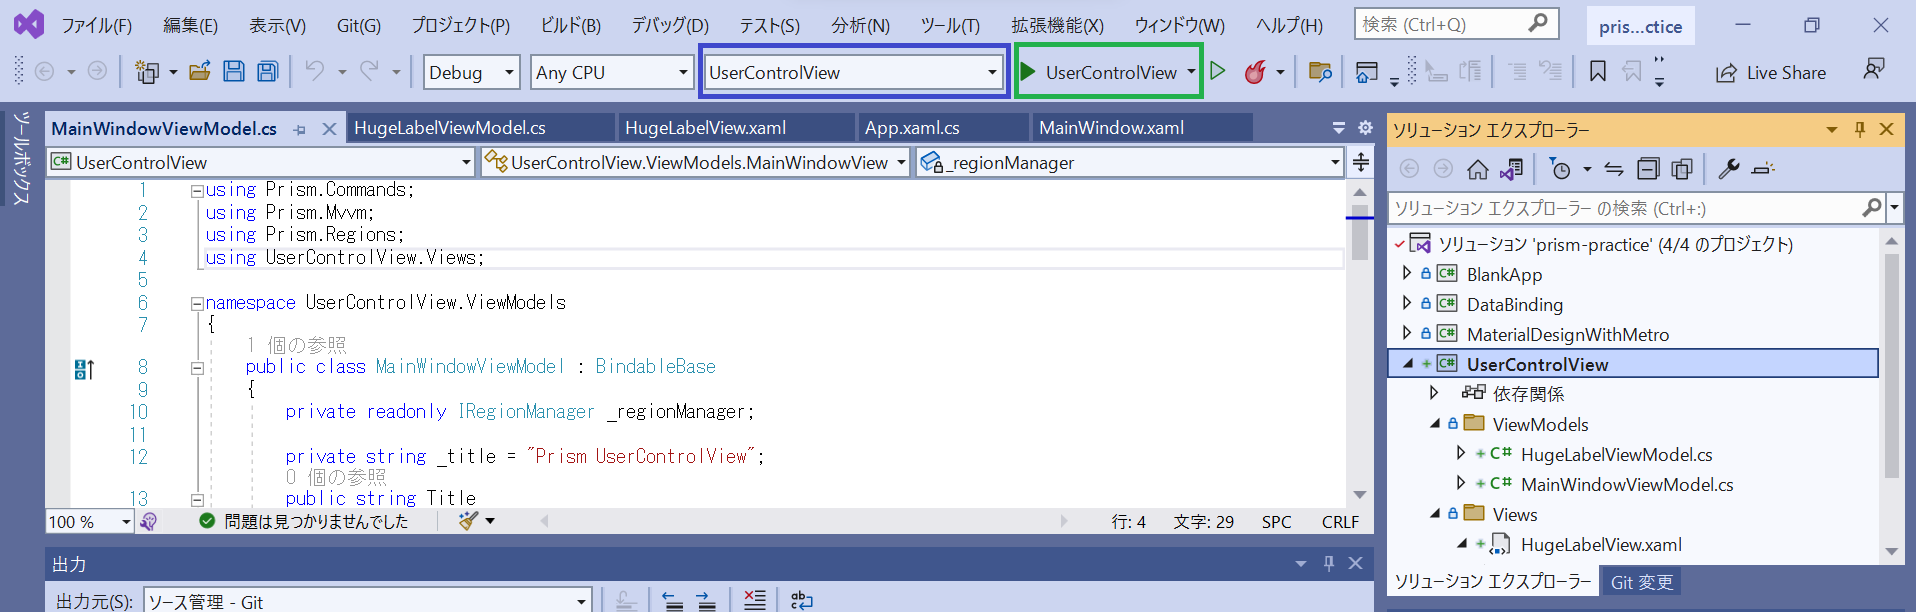1916x612 pixels.
Task: Open the デバッグ(D) menu
Action: pyautogui.click(x=670, y=25)
